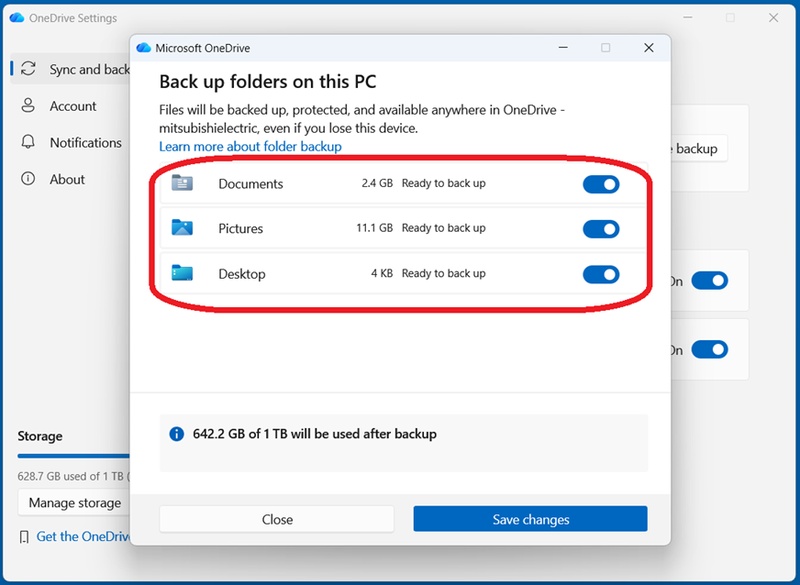Open About section in Settings sidebar
The height and width of the screenshot is (585, 800).
70,179
